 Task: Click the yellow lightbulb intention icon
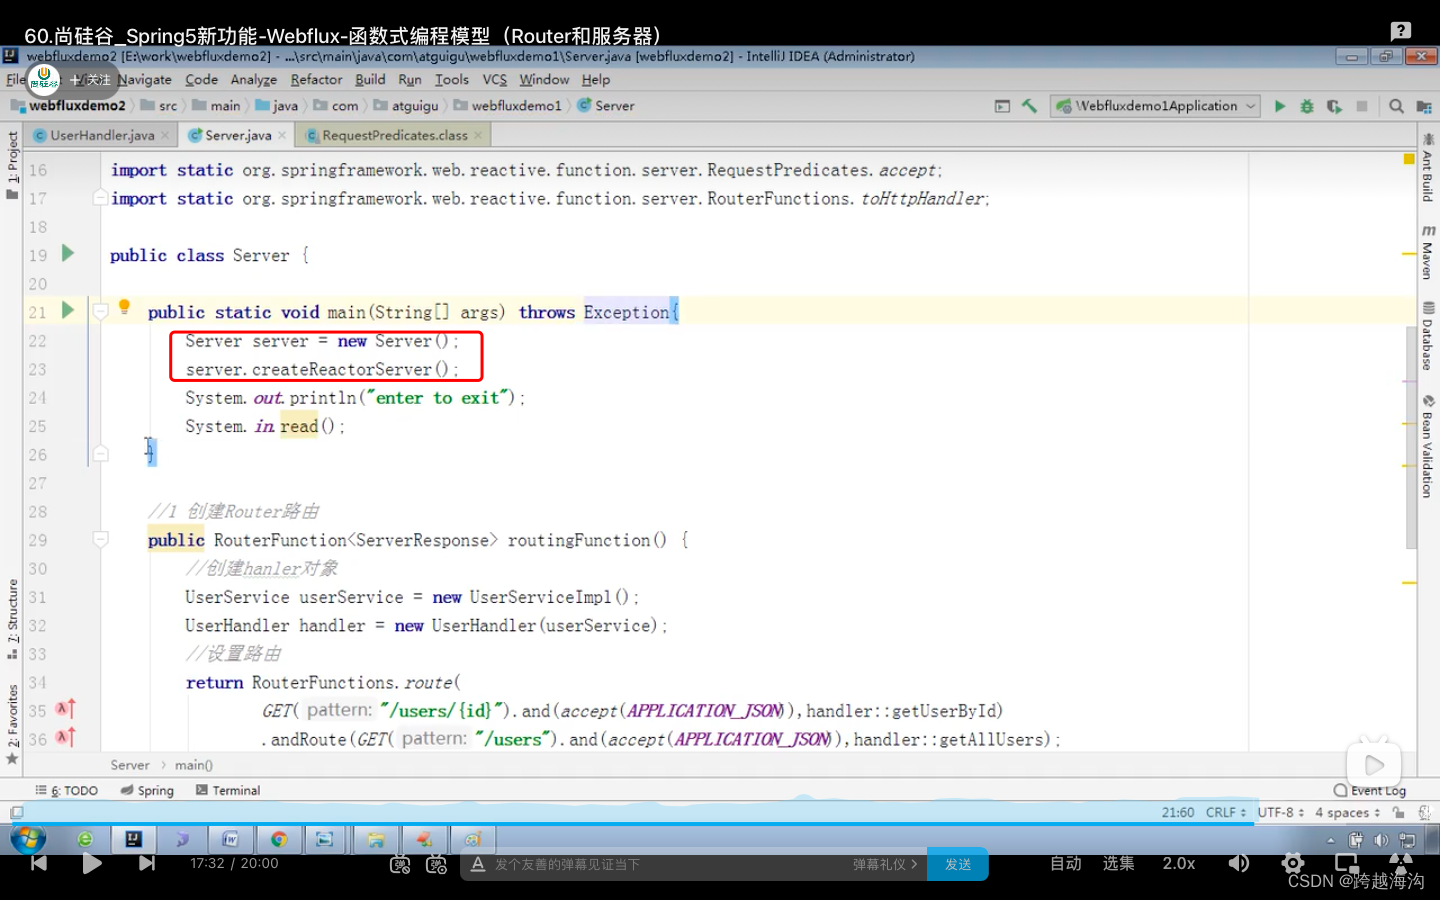(x=124, y=307)
